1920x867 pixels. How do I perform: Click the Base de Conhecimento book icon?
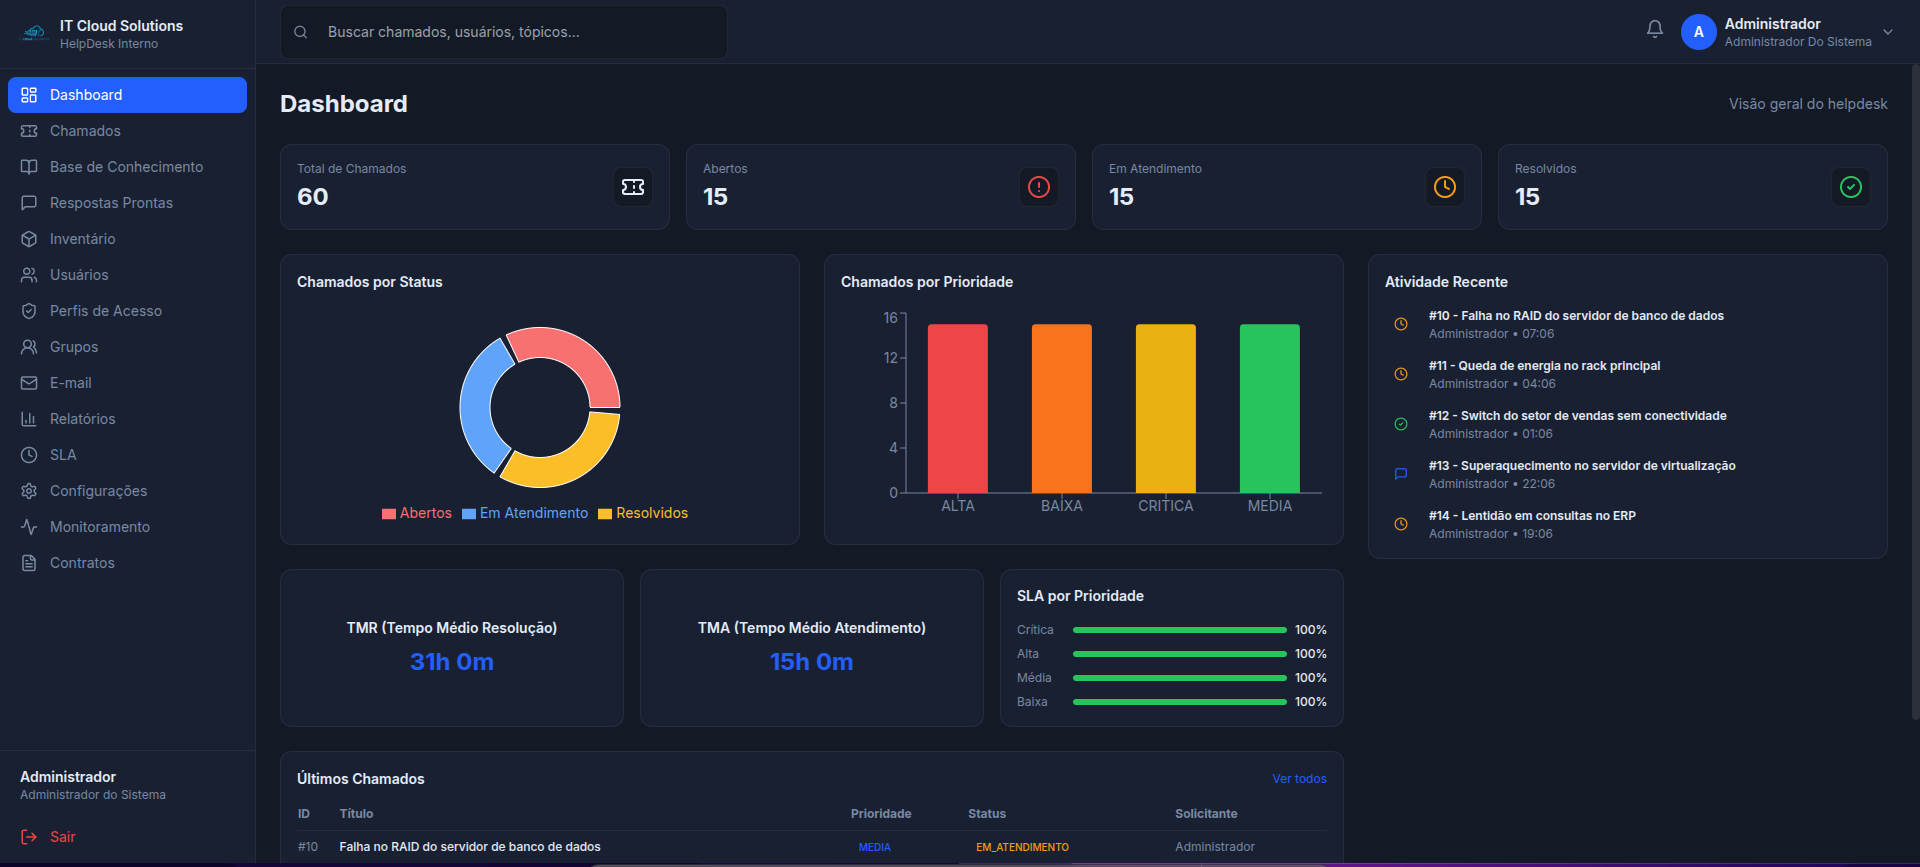(x=29, y=167)
